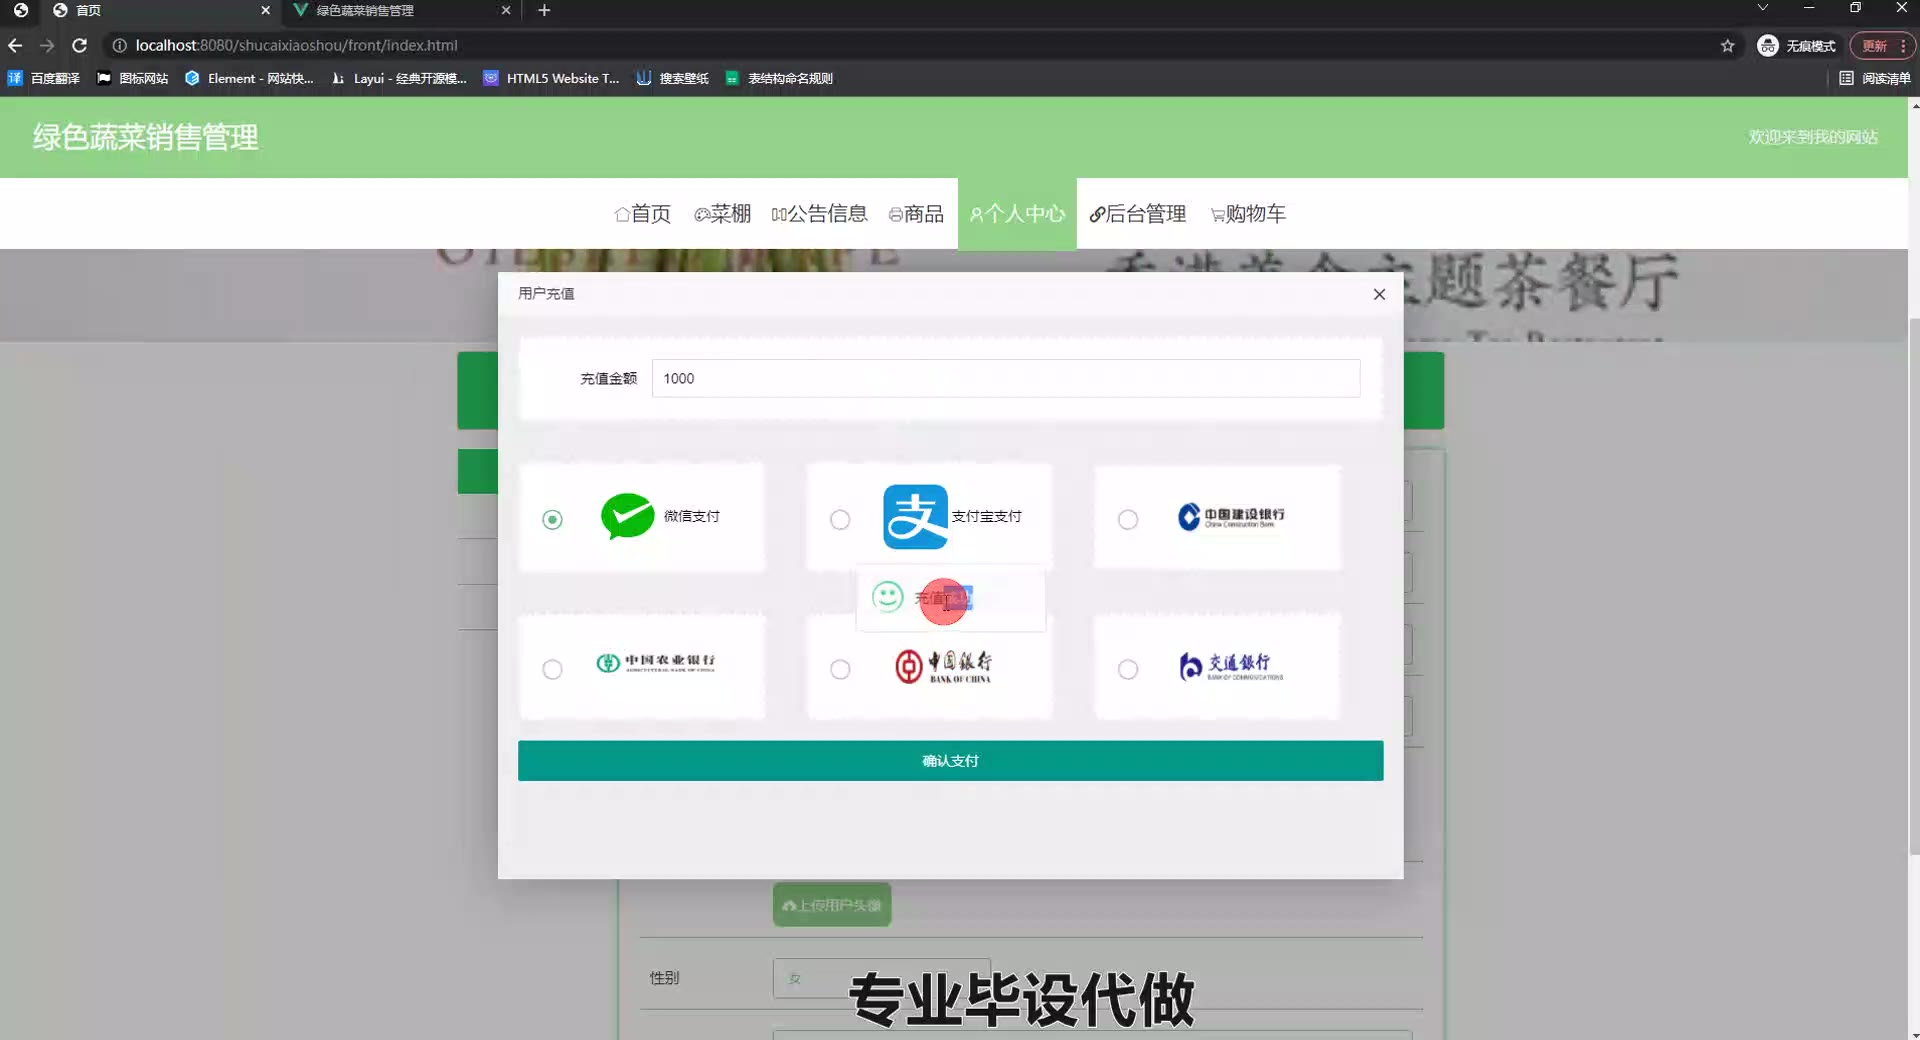
Task: Focus the 充值金额 amount input field
Action: tap(1005, 378)
